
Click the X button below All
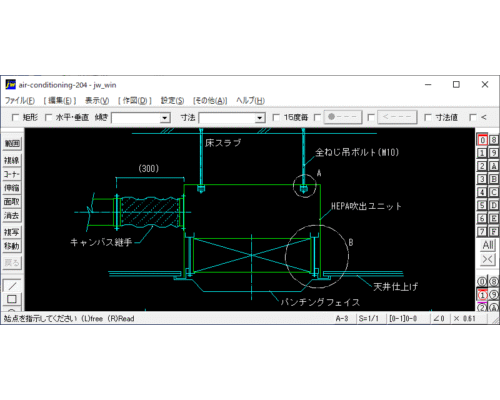click(x=488, y=259)
